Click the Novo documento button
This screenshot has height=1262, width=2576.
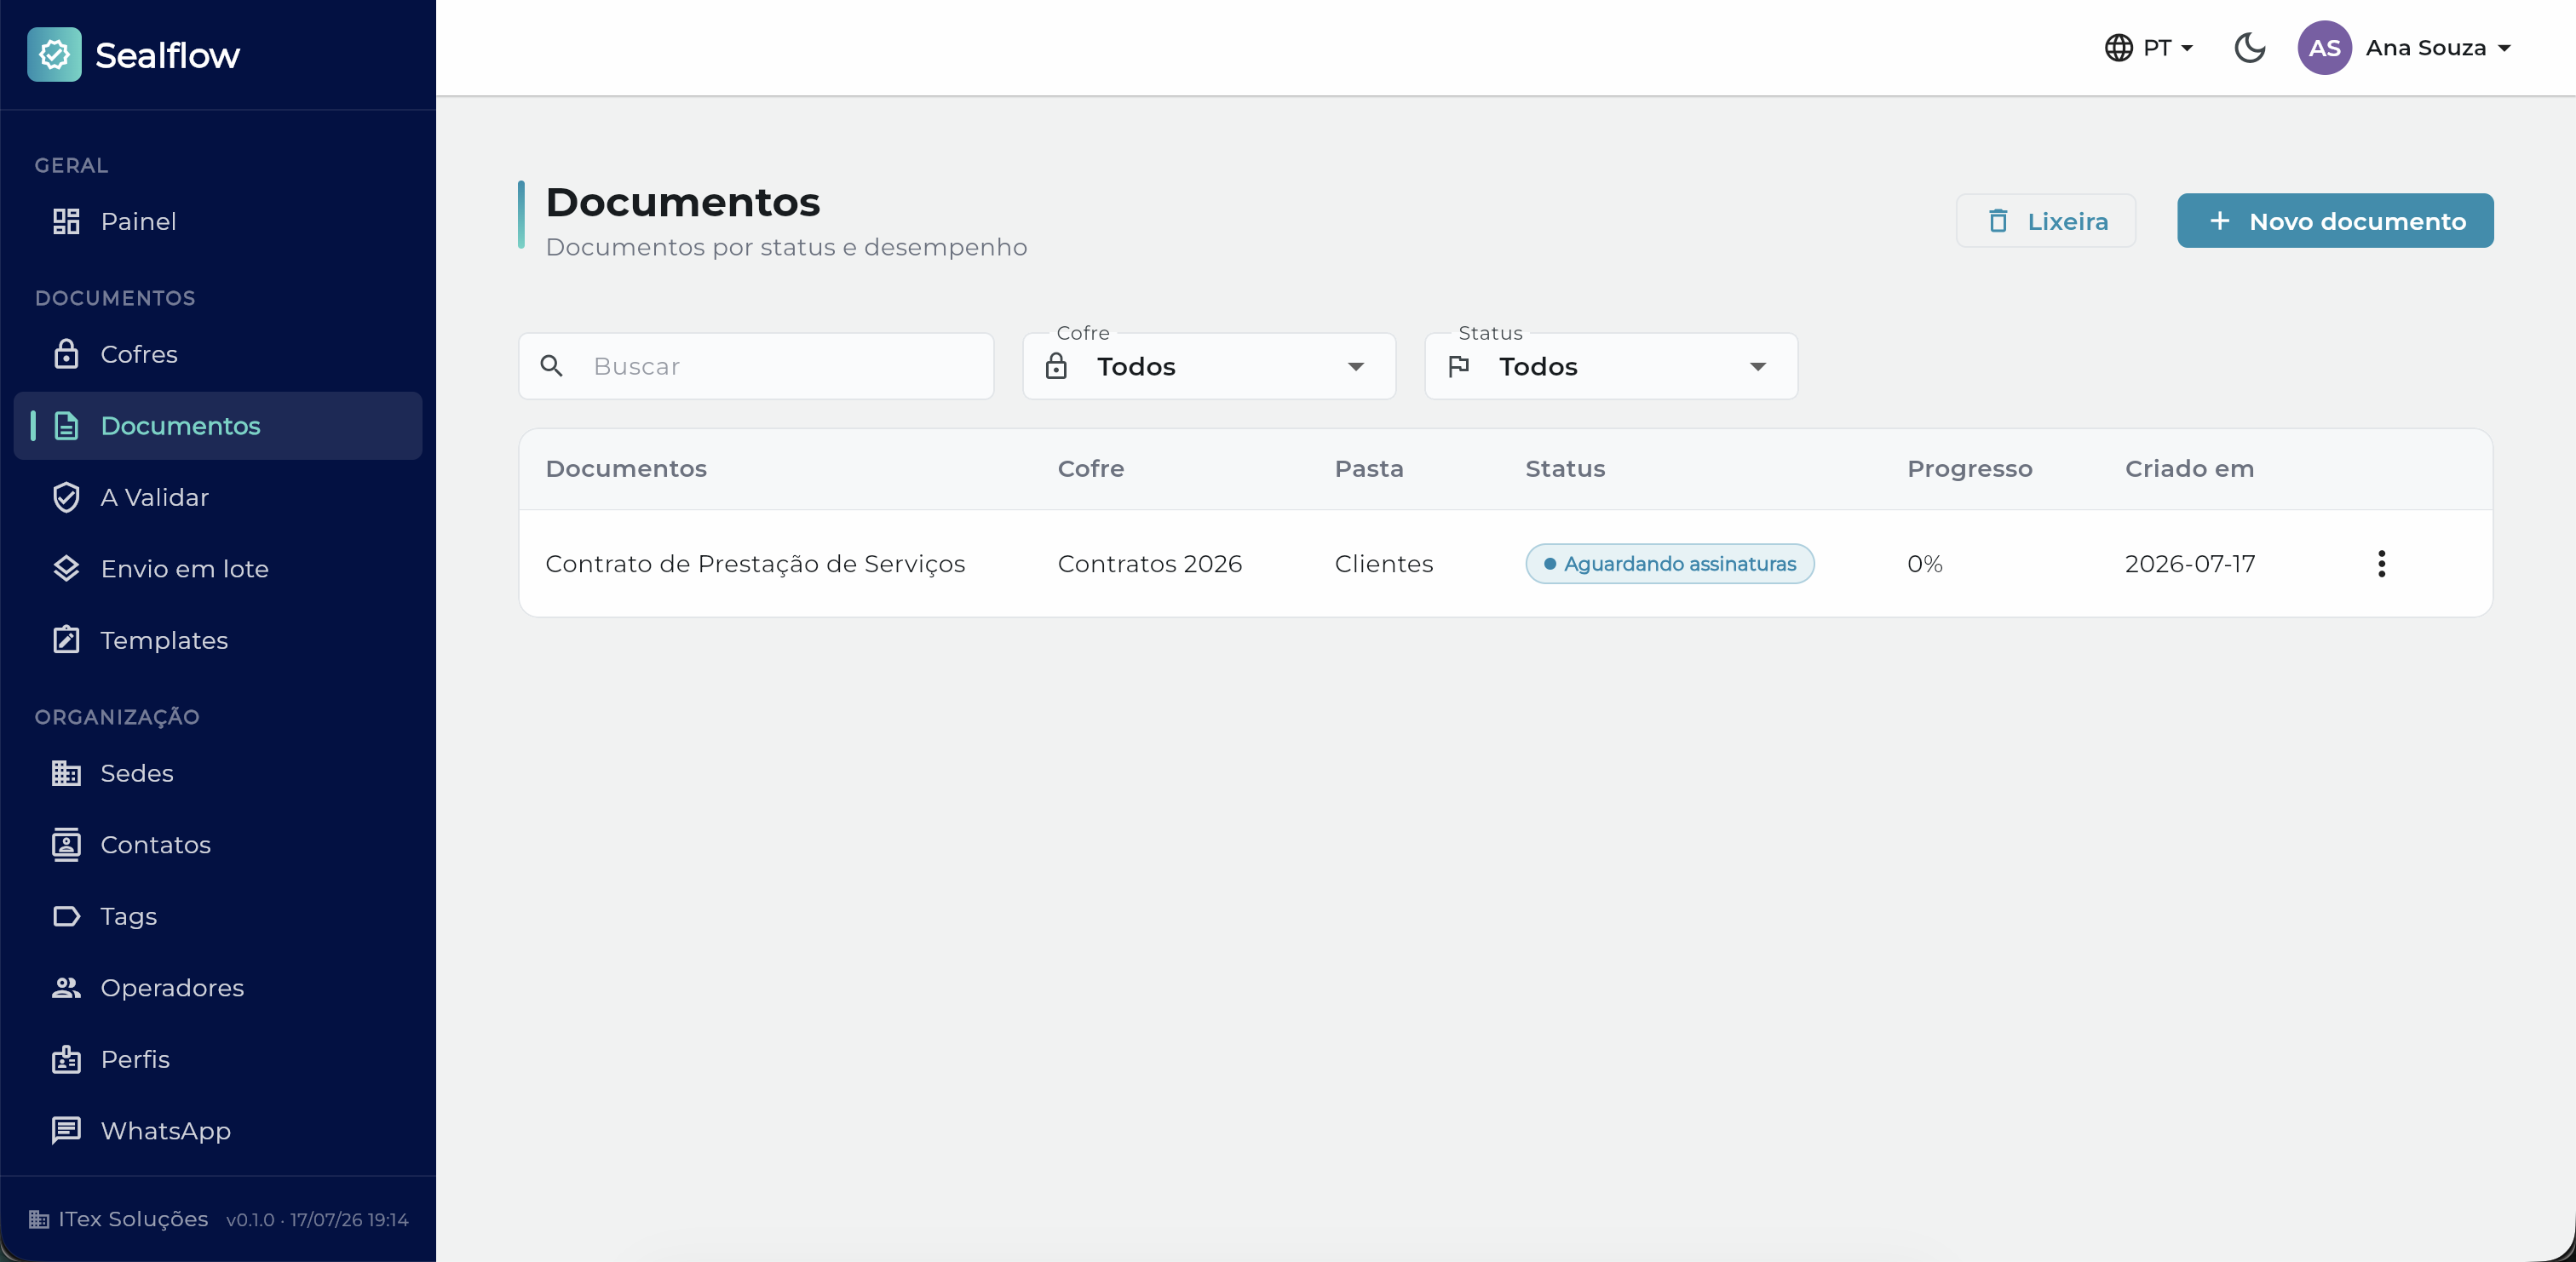tap(2335, 221)
